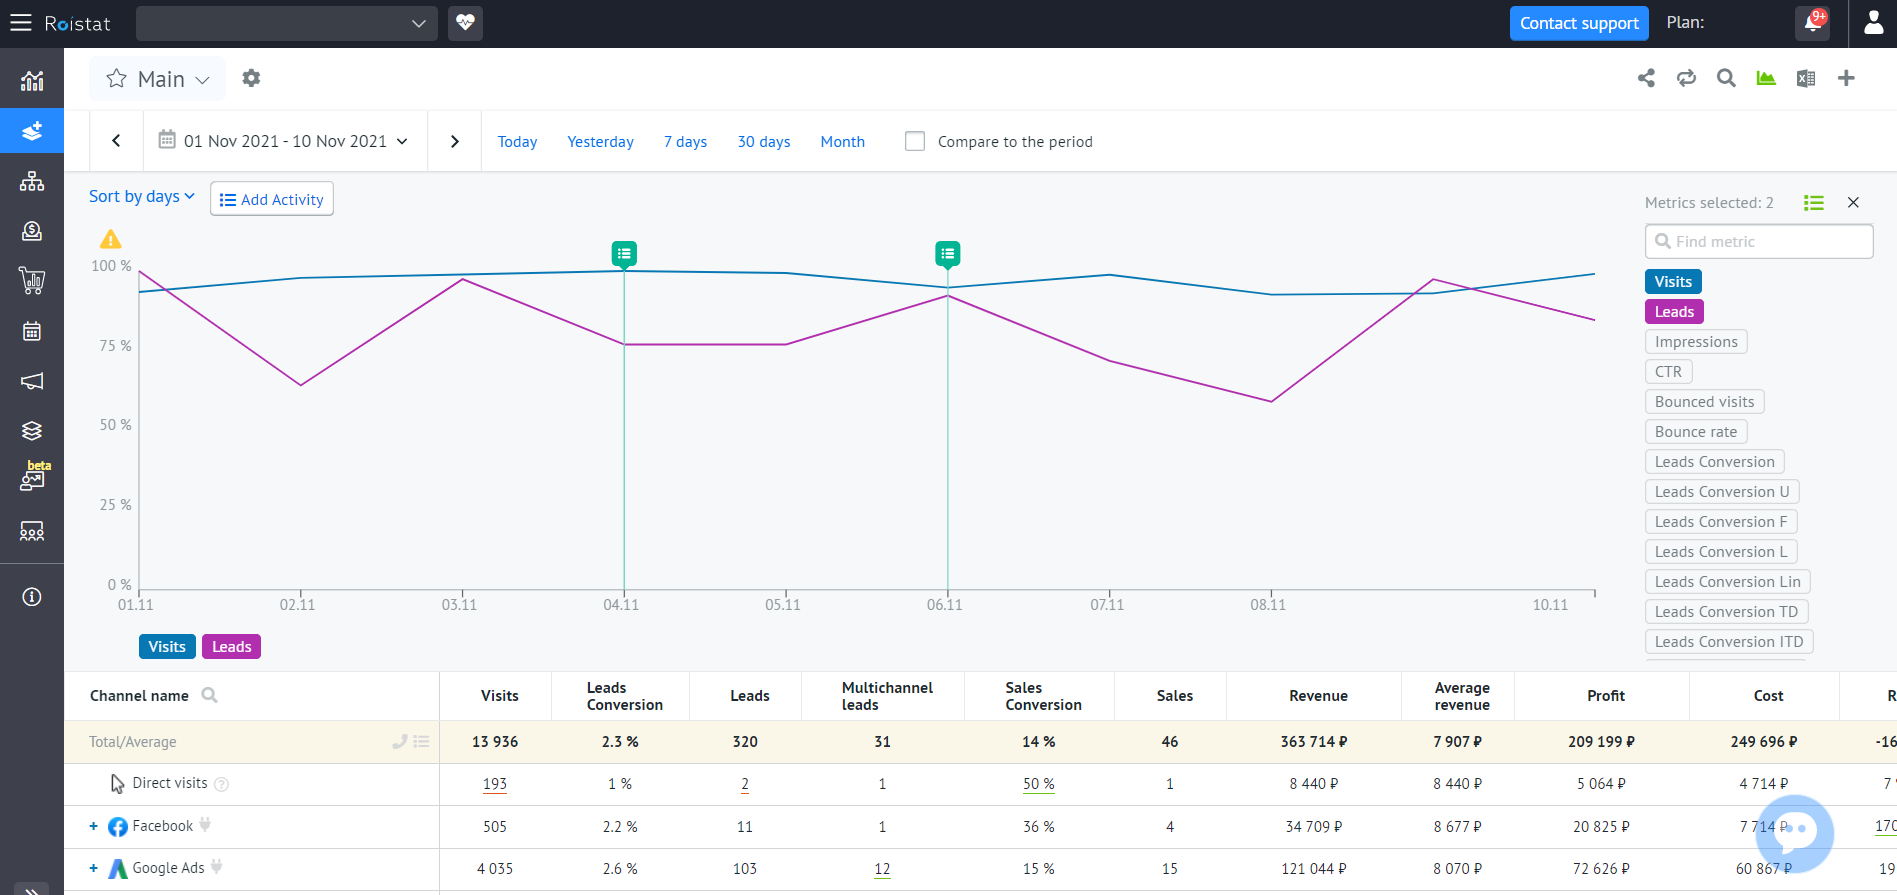Click the search magnifier in toolbar
The width and height of the screenshot is (1897, 895).
pos(1726,78)
